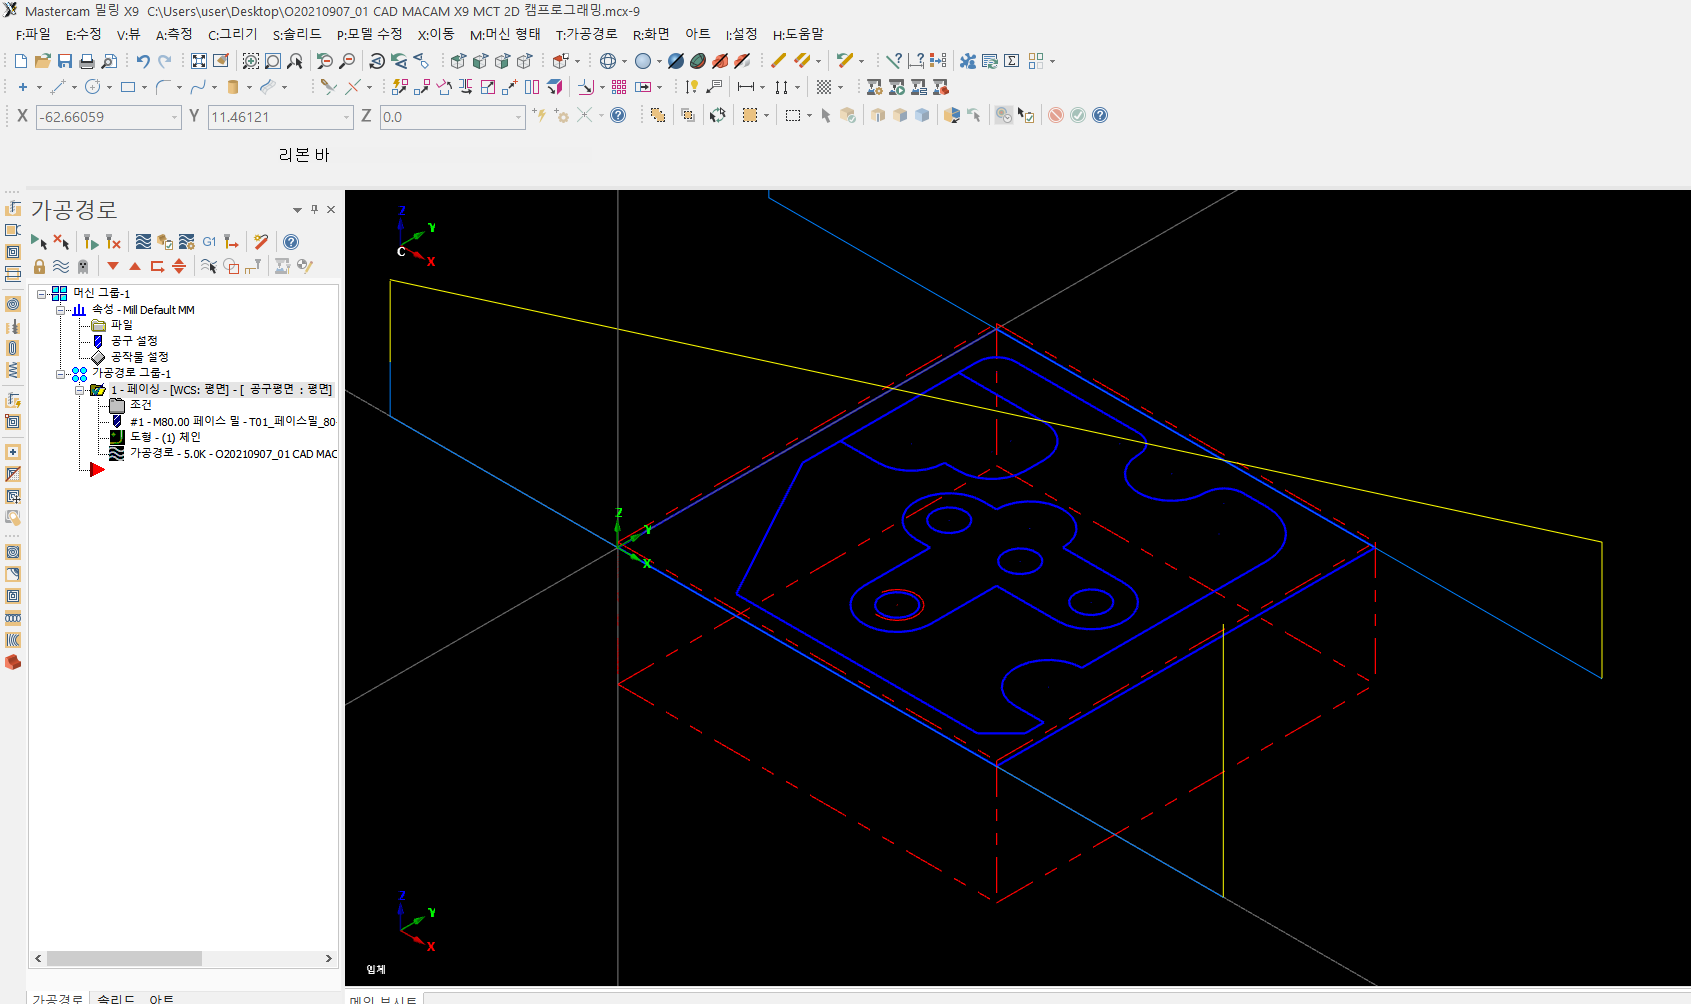1691x1004 pixels.
Task: Click the drawn rectangle shape tool
Action: coord(127,87)
